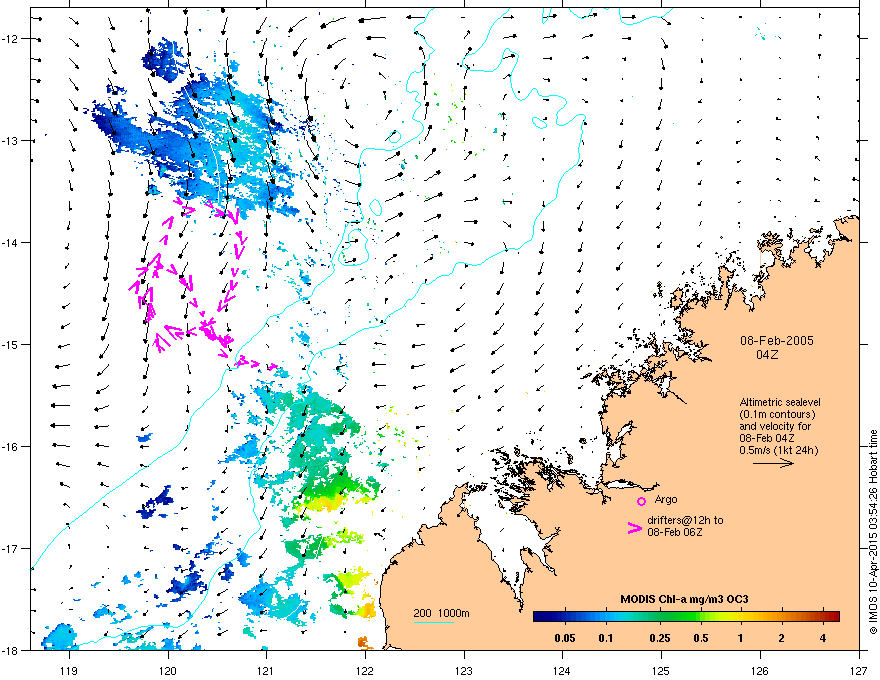Click the longitude axis label 127
Viewport: 880px width, 680px height.
(x=859, y=670)
